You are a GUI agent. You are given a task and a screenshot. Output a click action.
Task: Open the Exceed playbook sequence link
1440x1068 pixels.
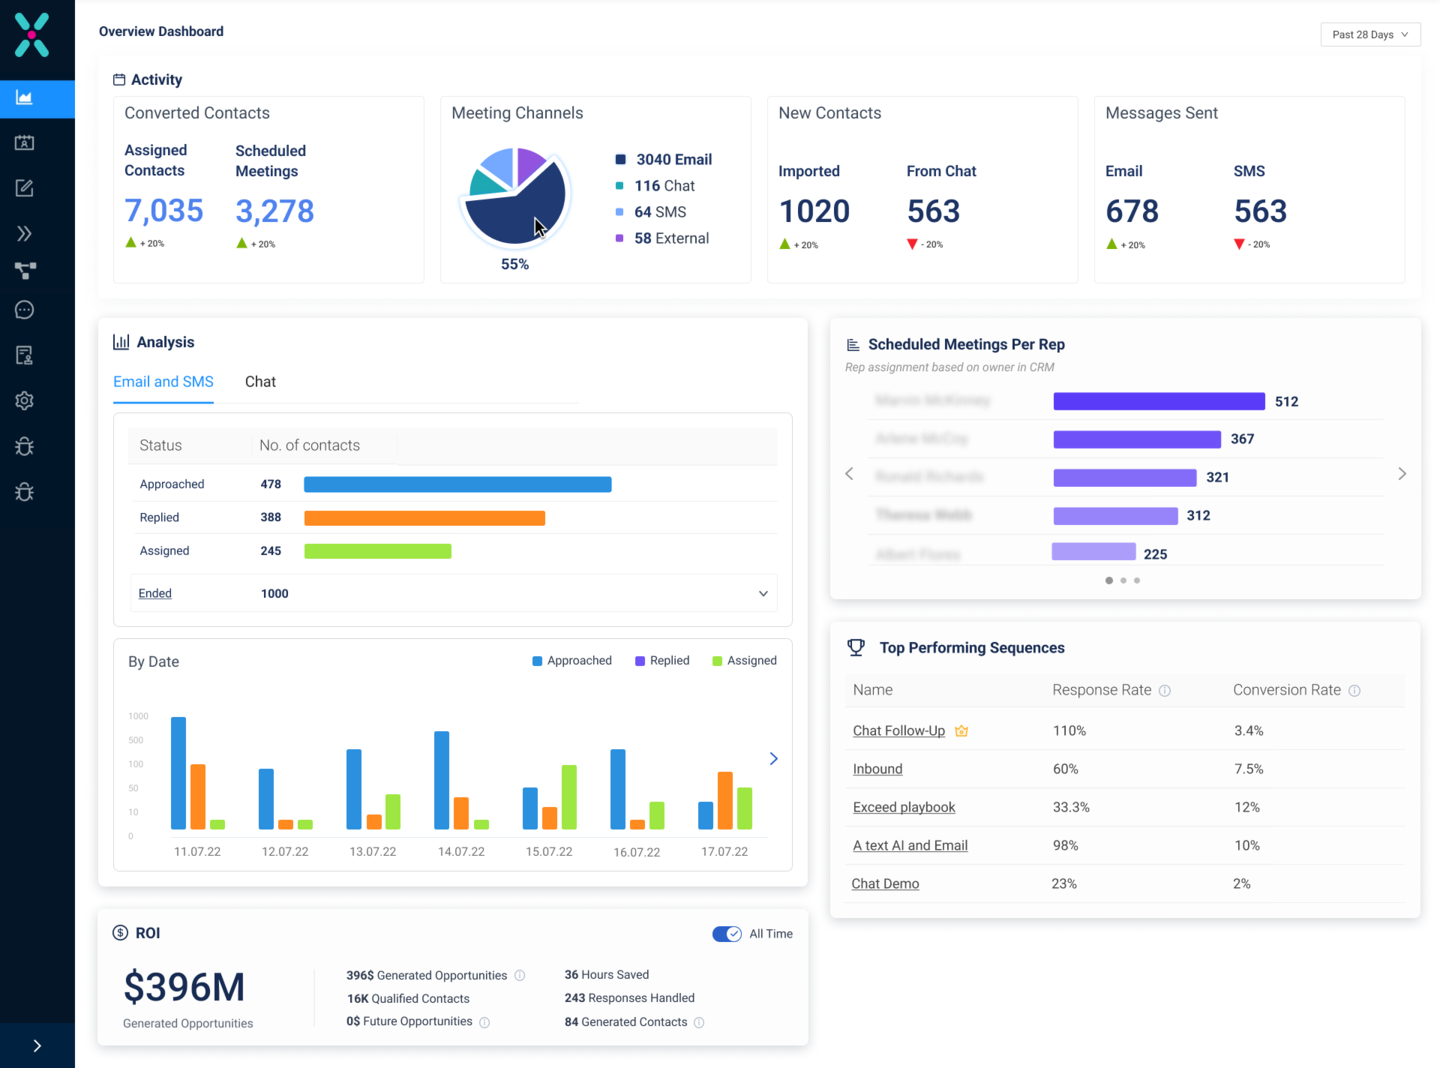[x=903, y=807]
